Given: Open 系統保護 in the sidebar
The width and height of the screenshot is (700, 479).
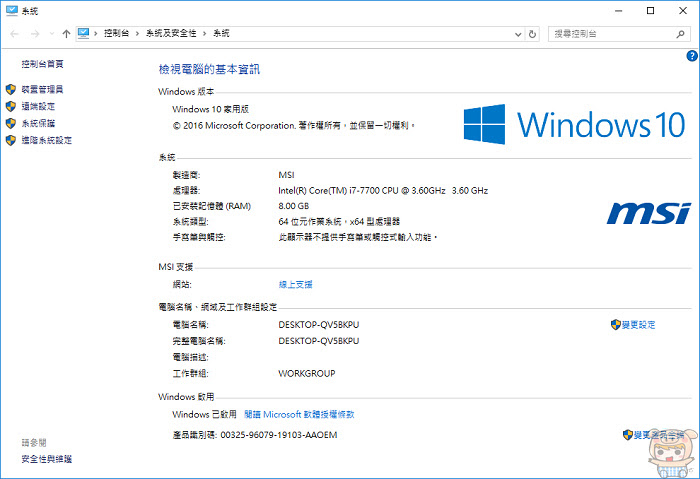Looking at the screenshot, I should [38, 123].
